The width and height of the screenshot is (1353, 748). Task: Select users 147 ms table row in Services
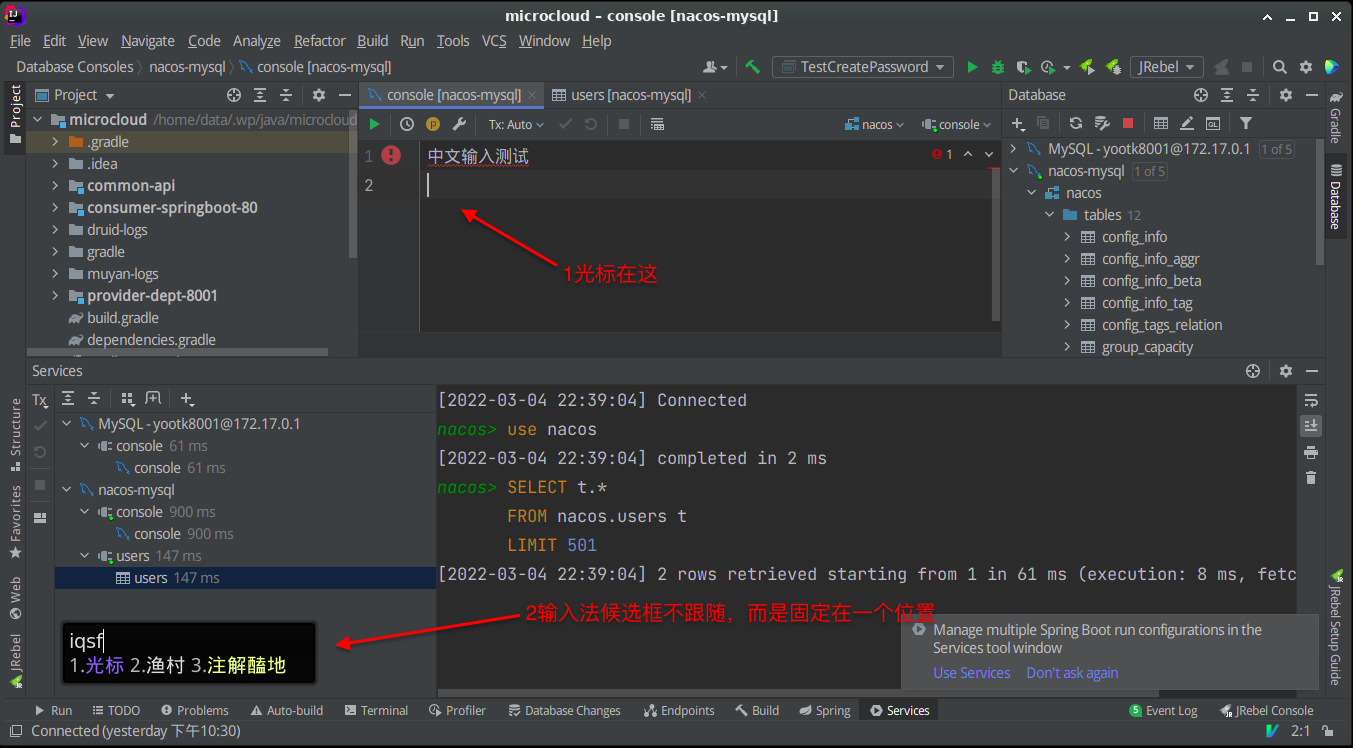tap(245, 578)
